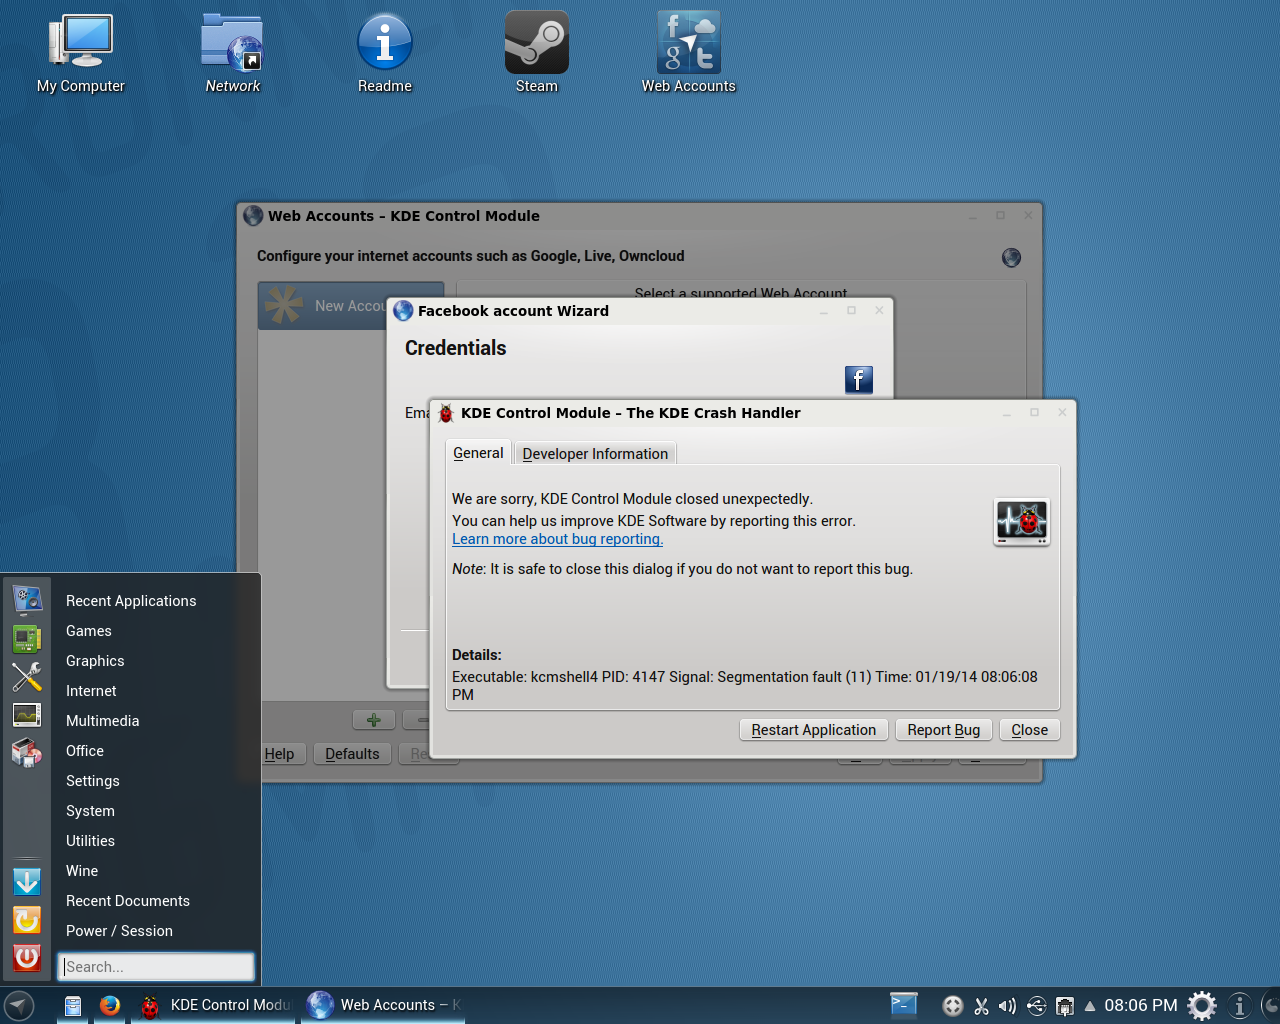Open the panel settings gear icon
The image size is (1280, 1024).
1202,1005
